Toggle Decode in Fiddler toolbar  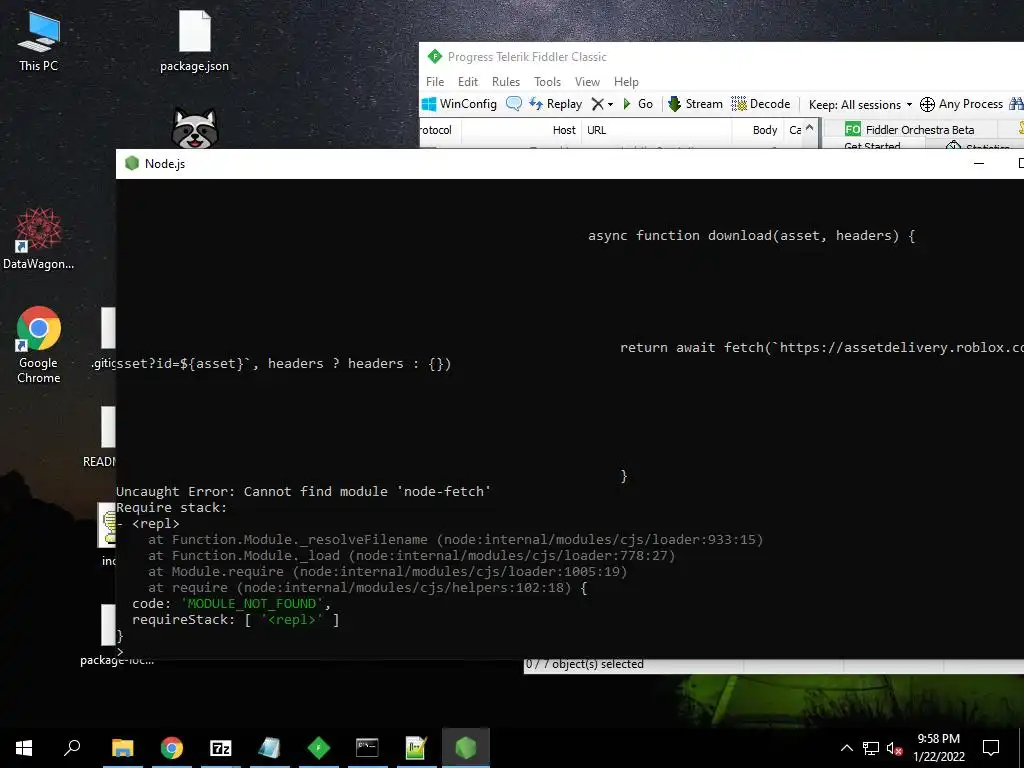pos(760,104)
